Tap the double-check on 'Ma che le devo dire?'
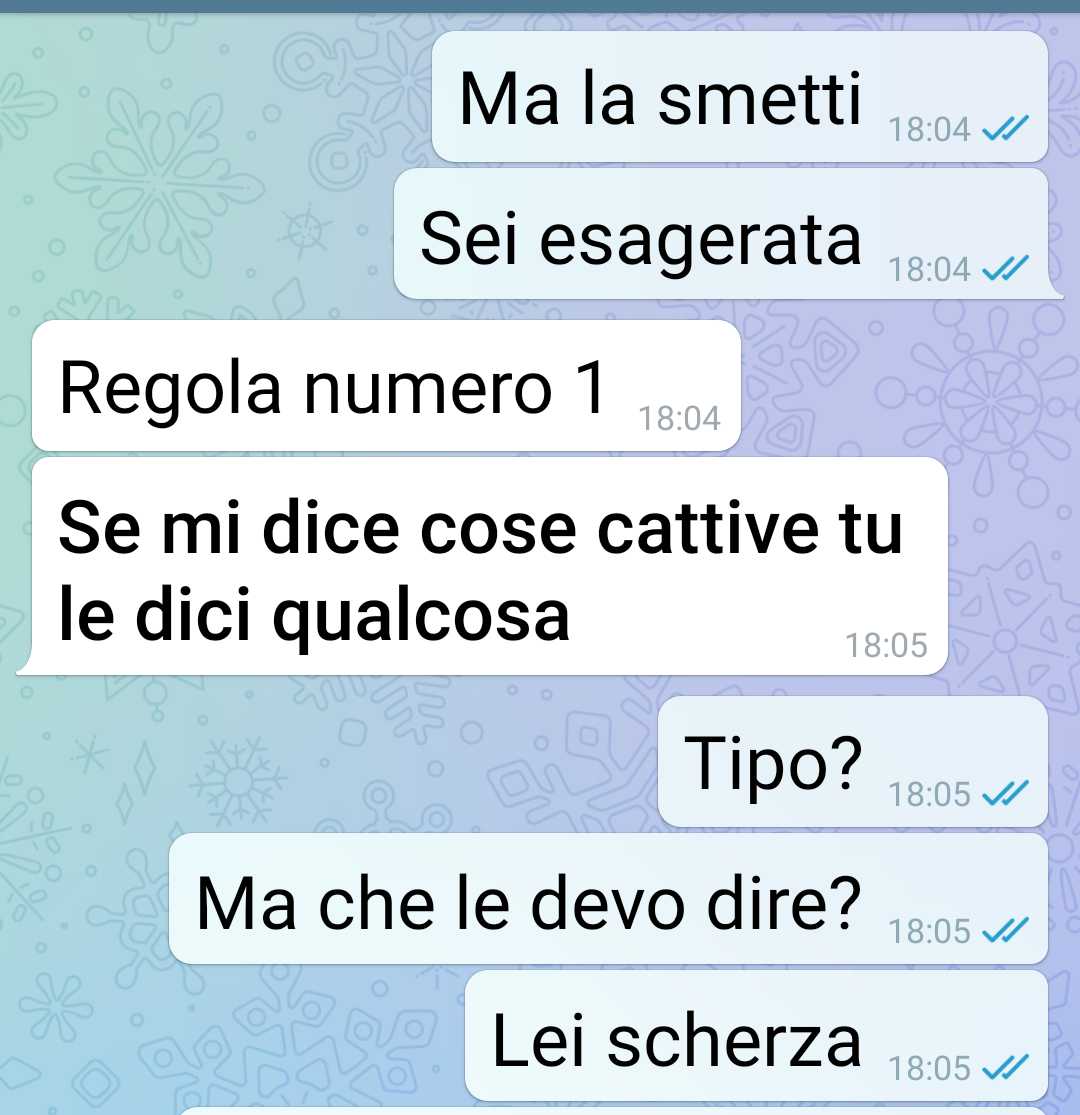Image resolution: width=1080 pixels, height=1115 pixels. (x=1005, y=930)
